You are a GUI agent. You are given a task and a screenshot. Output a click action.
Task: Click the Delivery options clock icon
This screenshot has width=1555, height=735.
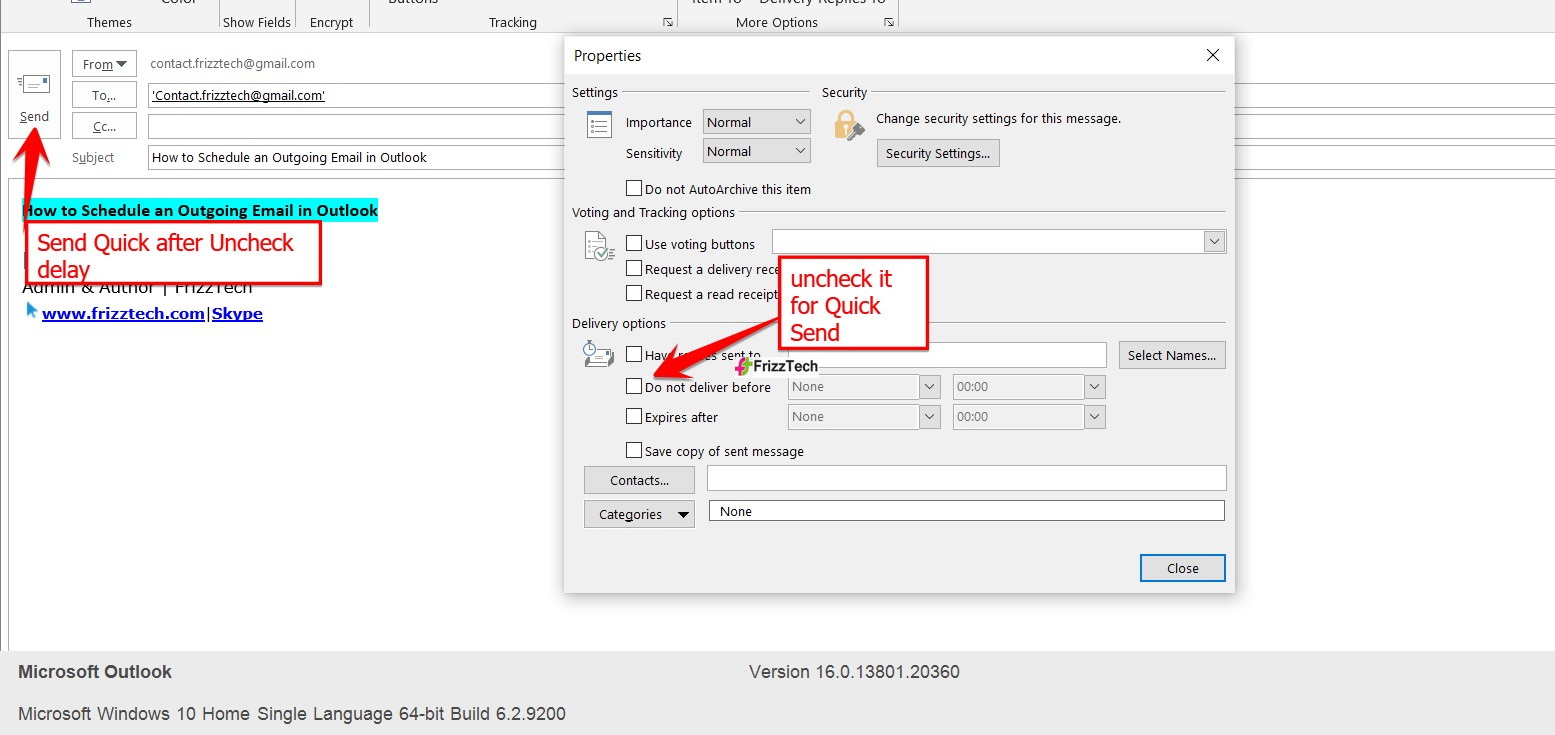point(598,353)
